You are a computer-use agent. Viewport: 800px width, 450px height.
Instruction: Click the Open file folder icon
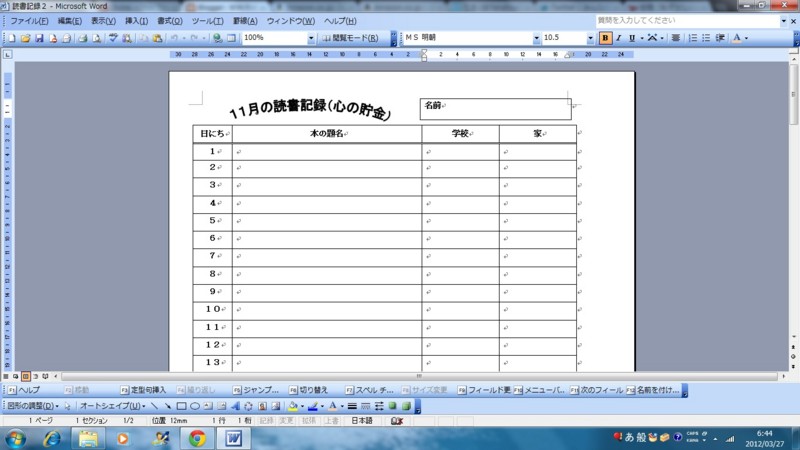(x=26, y=38)
